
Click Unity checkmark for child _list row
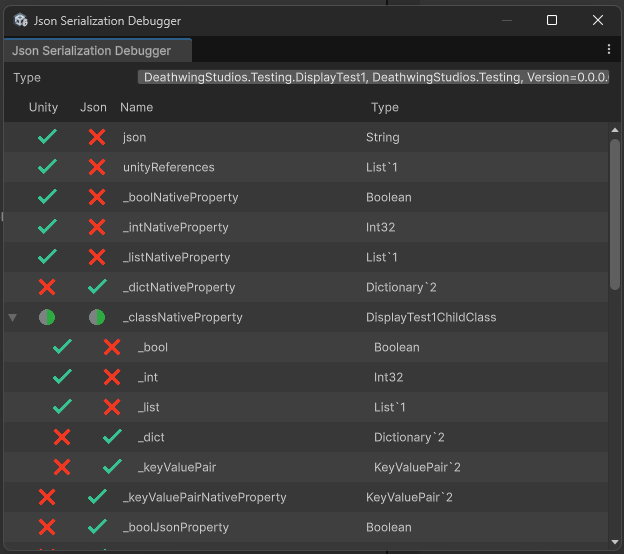[62, 407]
